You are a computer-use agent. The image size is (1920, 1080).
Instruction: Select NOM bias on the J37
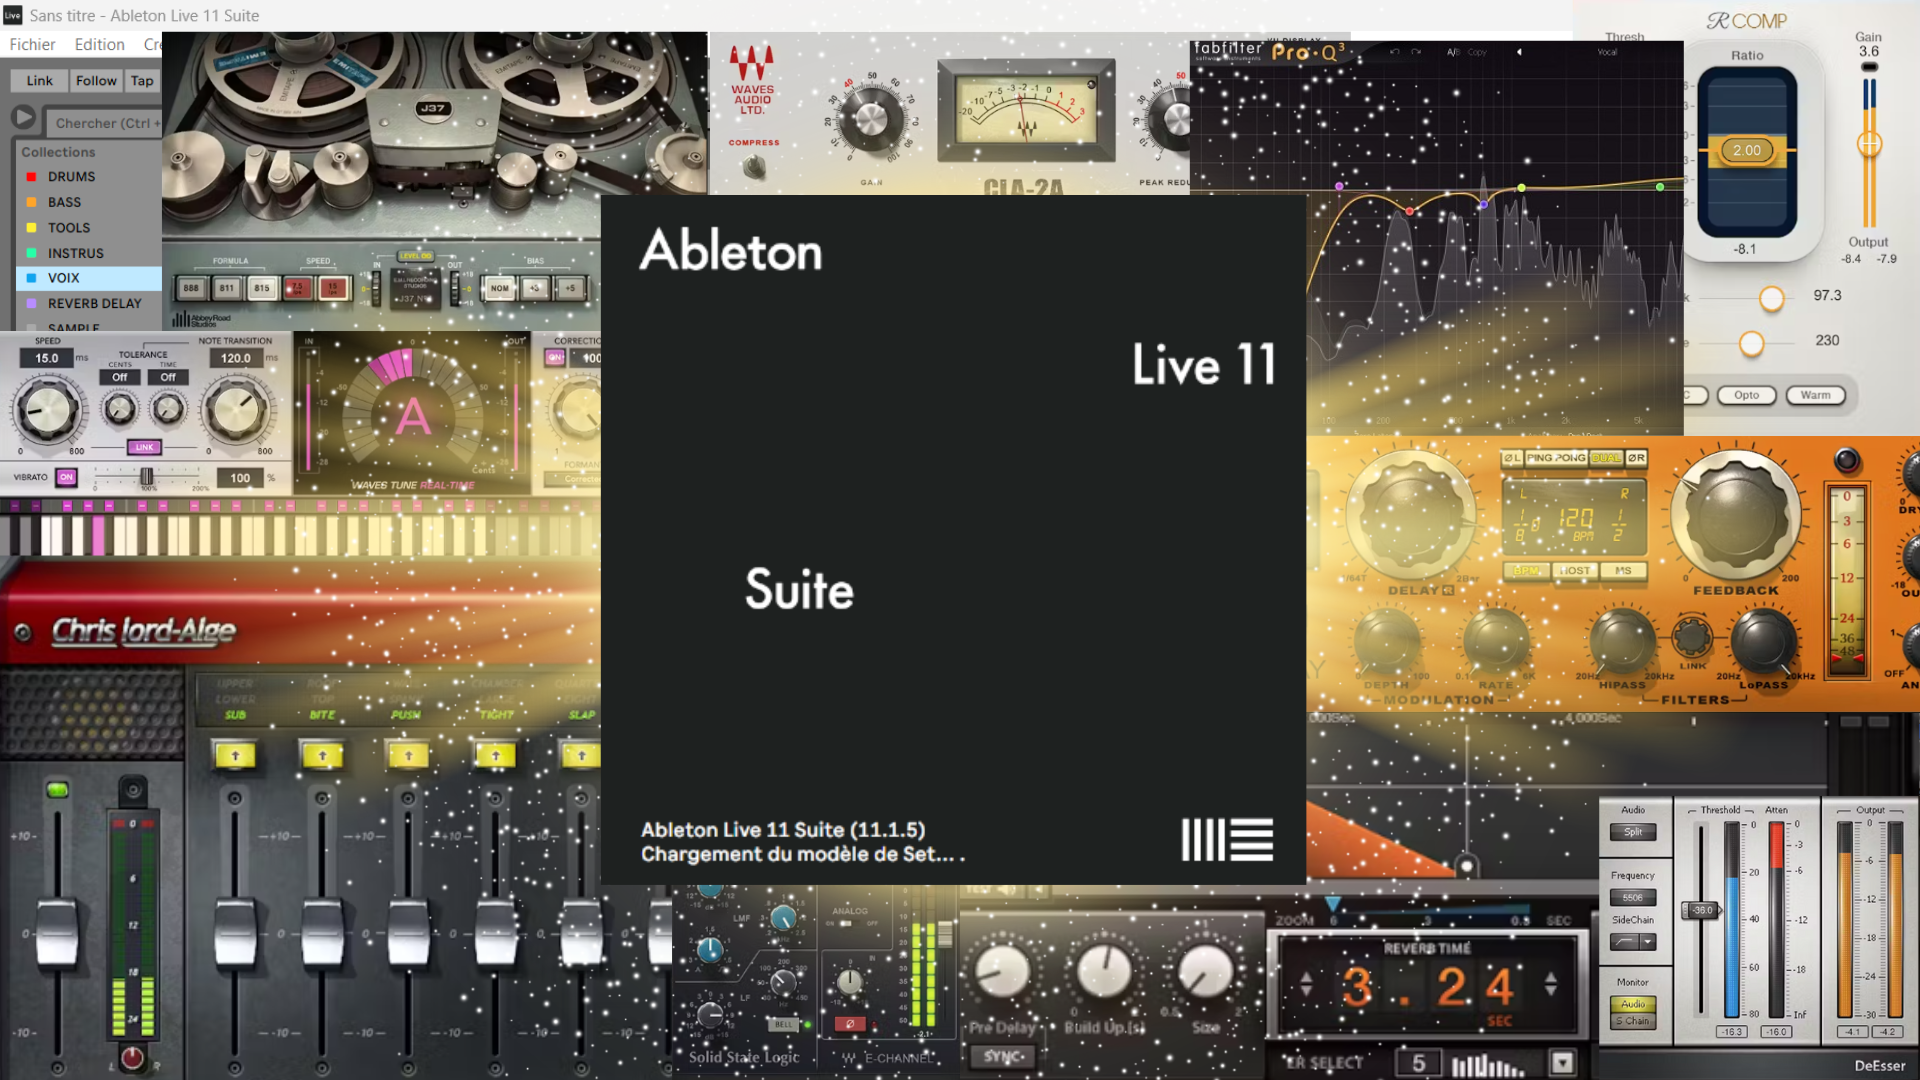pyautogui.click(x=499, y=288)
